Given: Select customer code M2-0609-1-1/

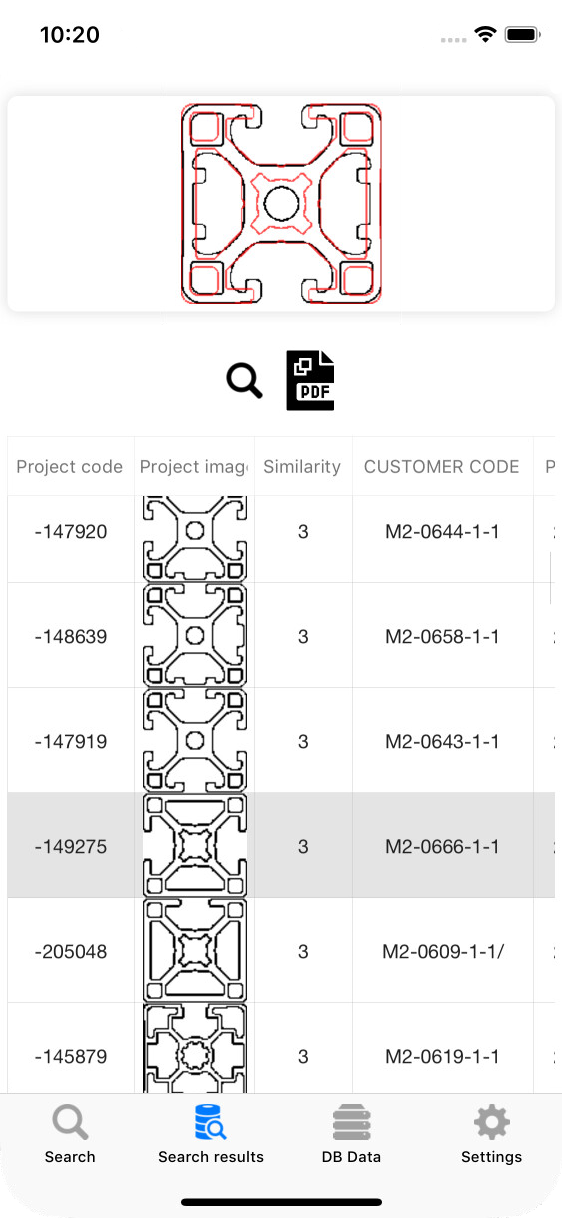Looking at the screenshot, I should tap(443, 951).
